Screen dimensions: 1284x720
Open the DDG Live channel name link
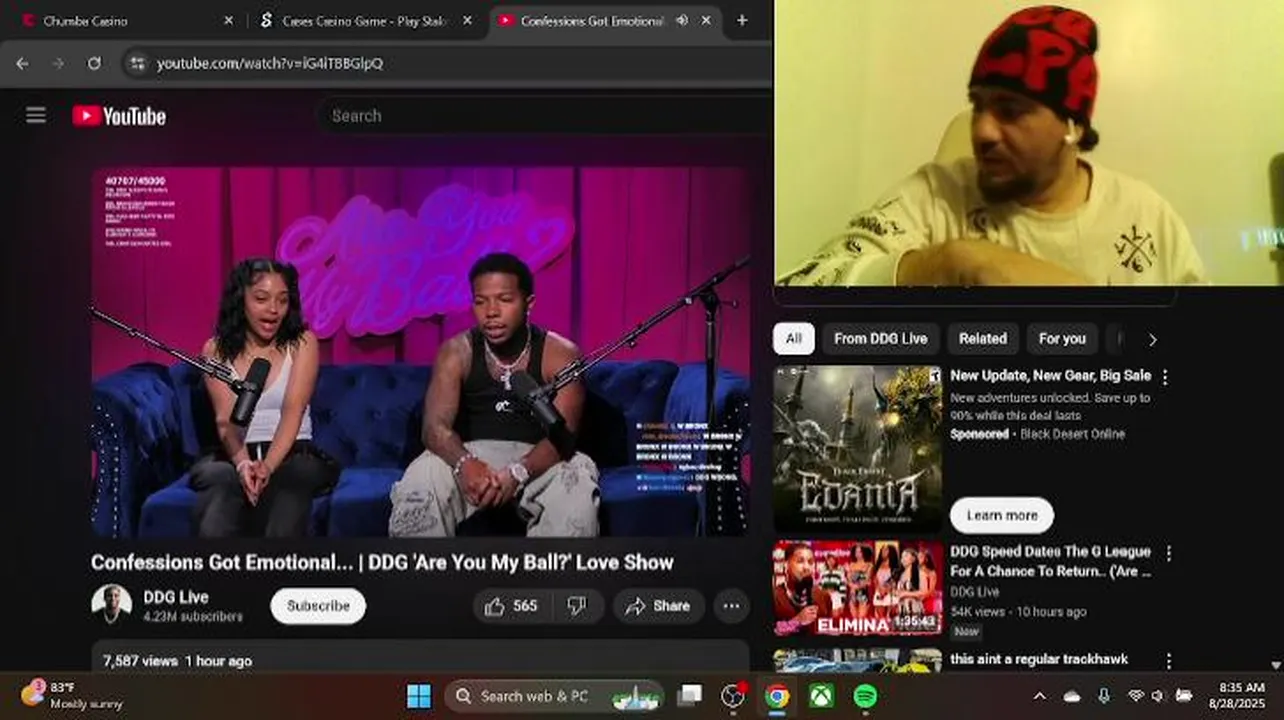pos(176,597)
